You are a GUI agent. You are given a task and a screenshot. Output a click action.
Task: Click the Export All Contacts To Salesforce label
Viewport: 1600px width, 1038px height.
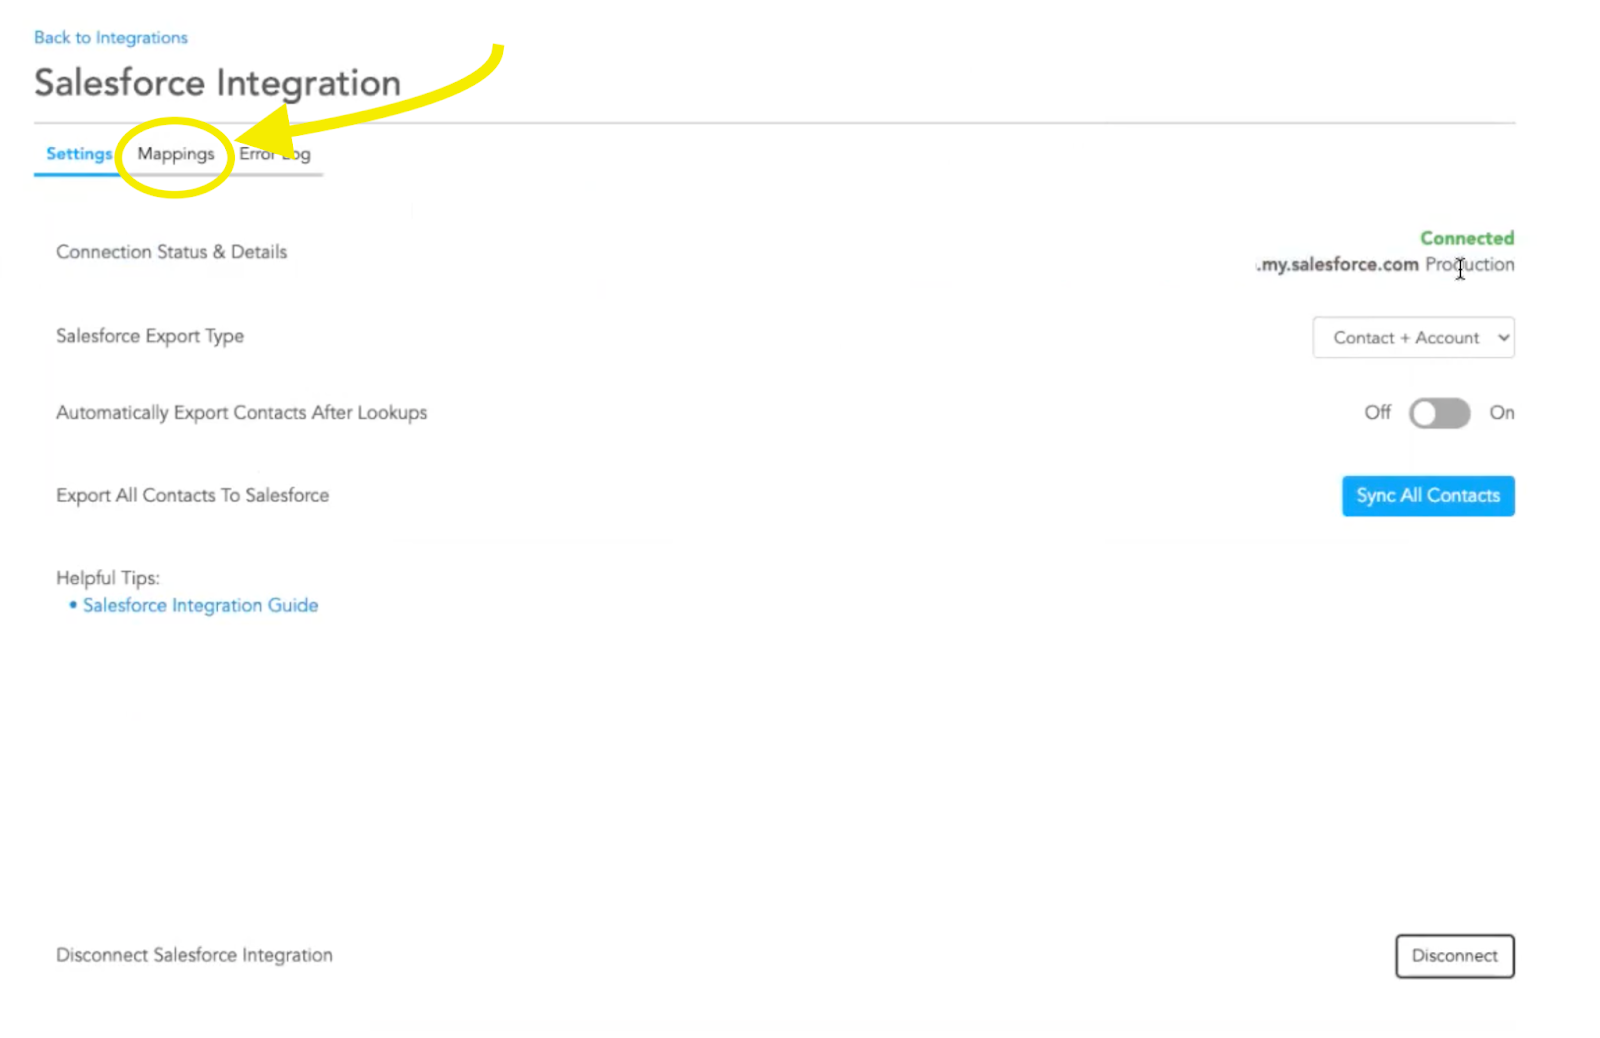(x=193, y=495)
